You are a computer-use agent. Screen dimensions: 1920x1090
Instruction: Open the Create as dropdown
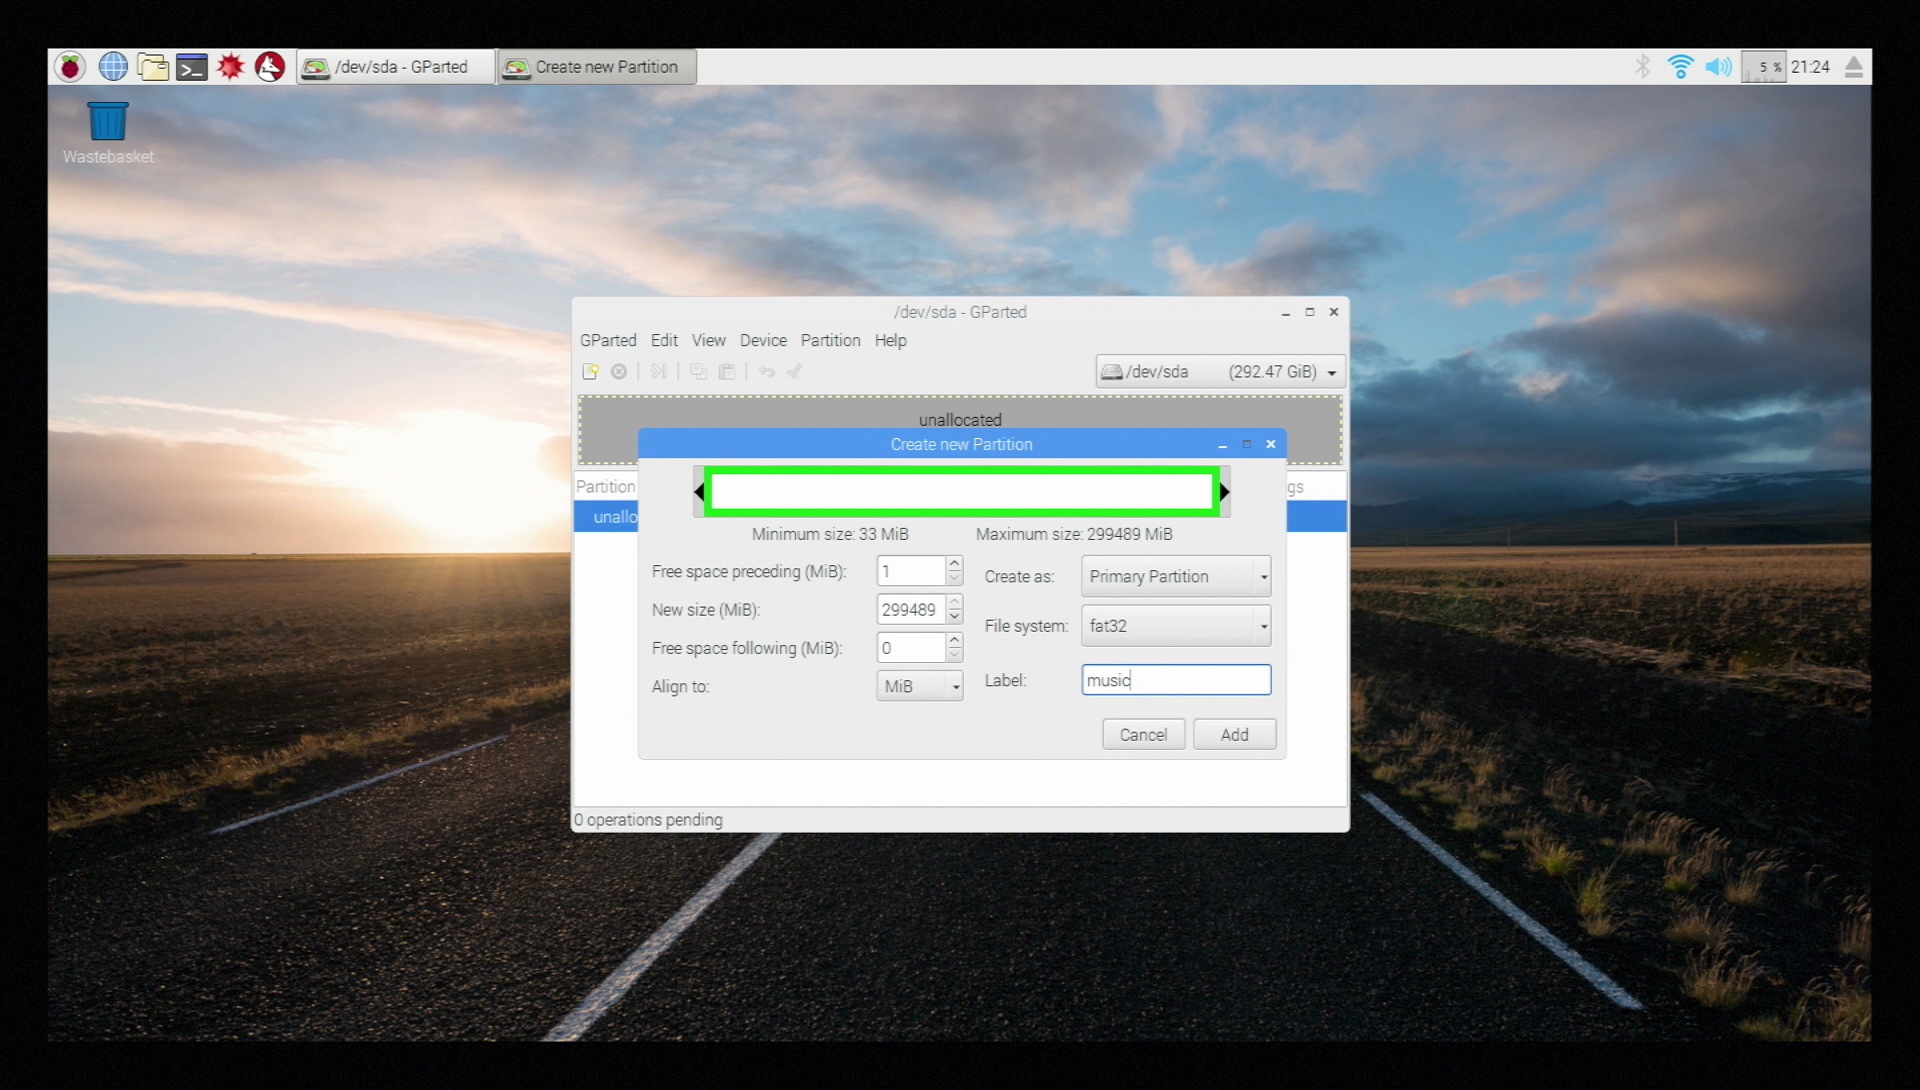(x=1175, y=577)
